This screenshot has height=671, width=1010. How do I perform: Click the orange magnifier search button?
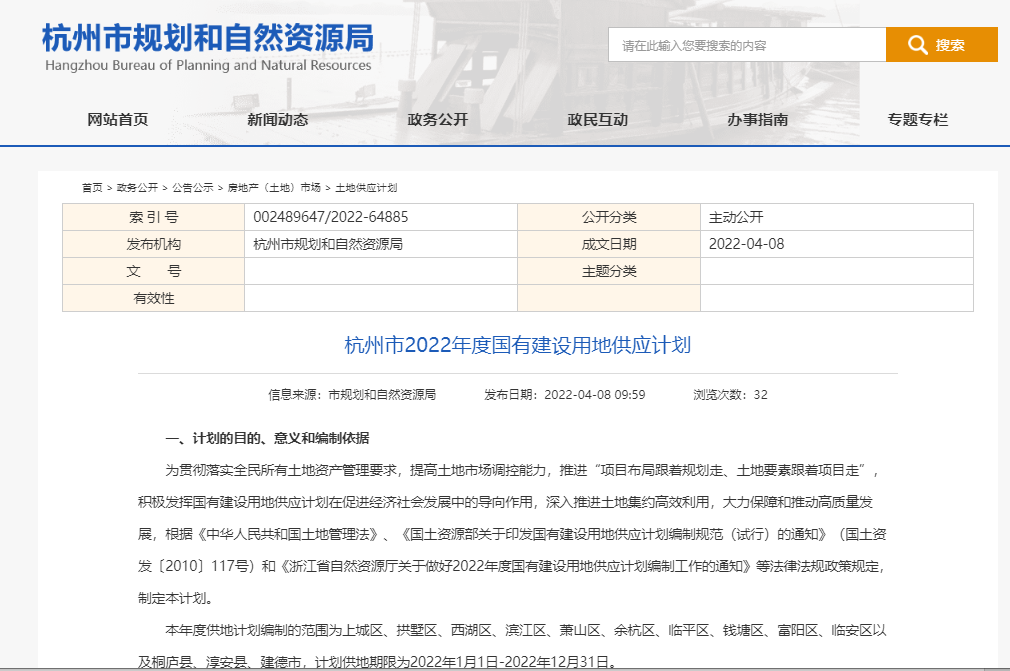(x=940, y=45)
